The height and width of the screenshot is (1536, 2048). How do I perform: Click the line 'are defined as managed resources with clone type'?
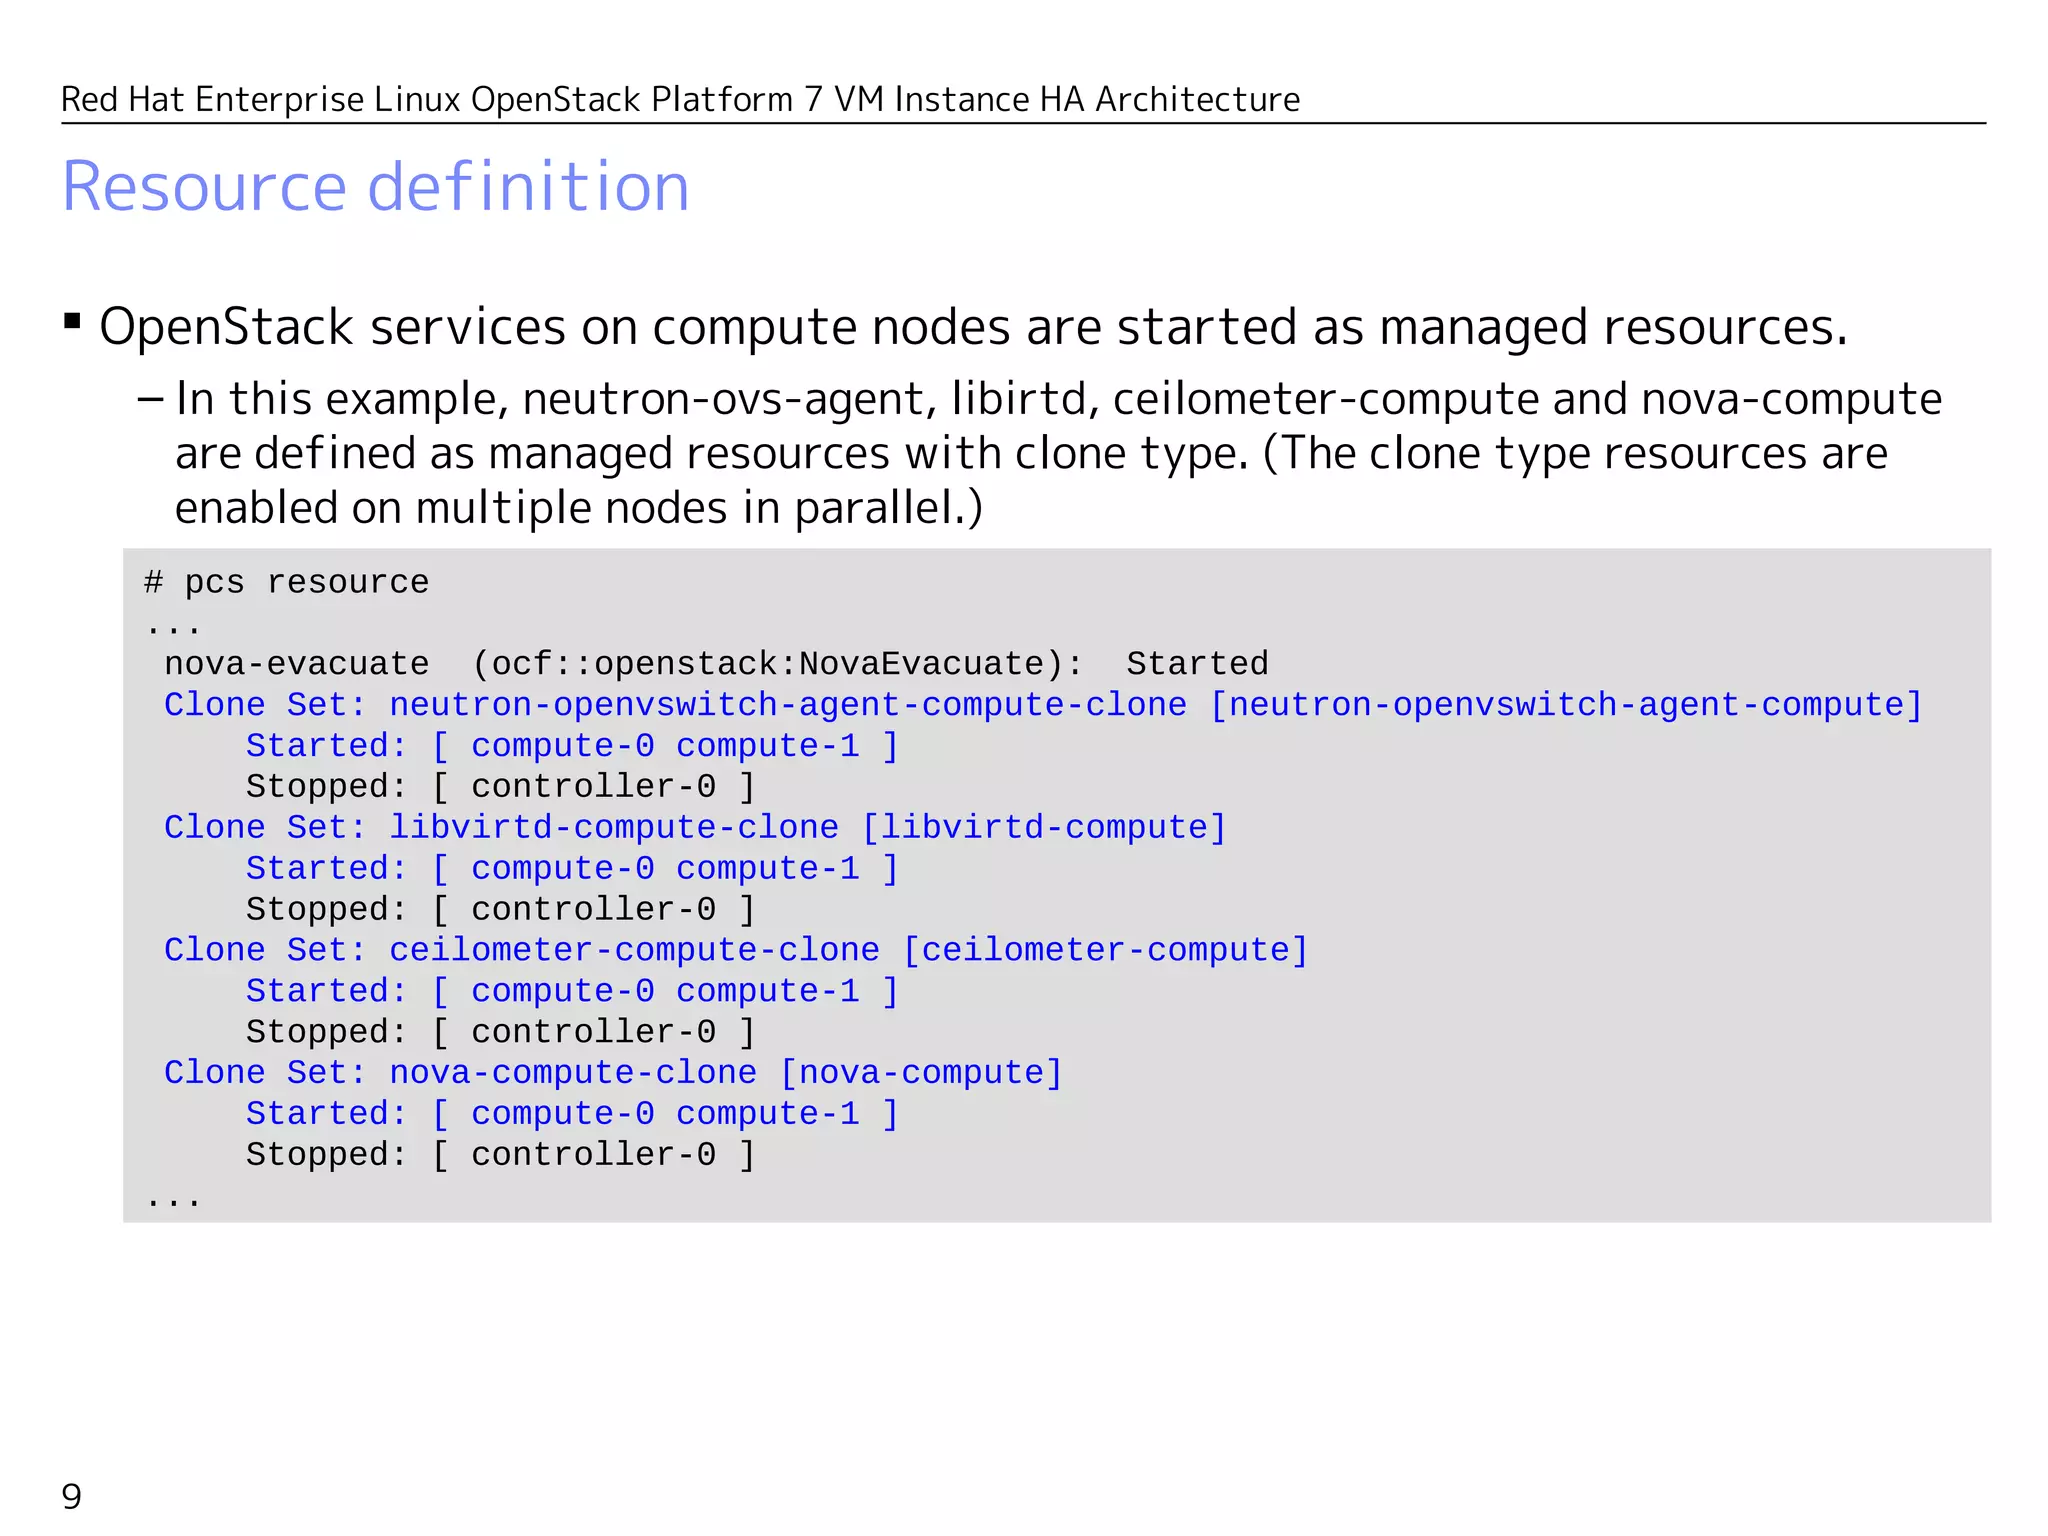click(1031, 453)
